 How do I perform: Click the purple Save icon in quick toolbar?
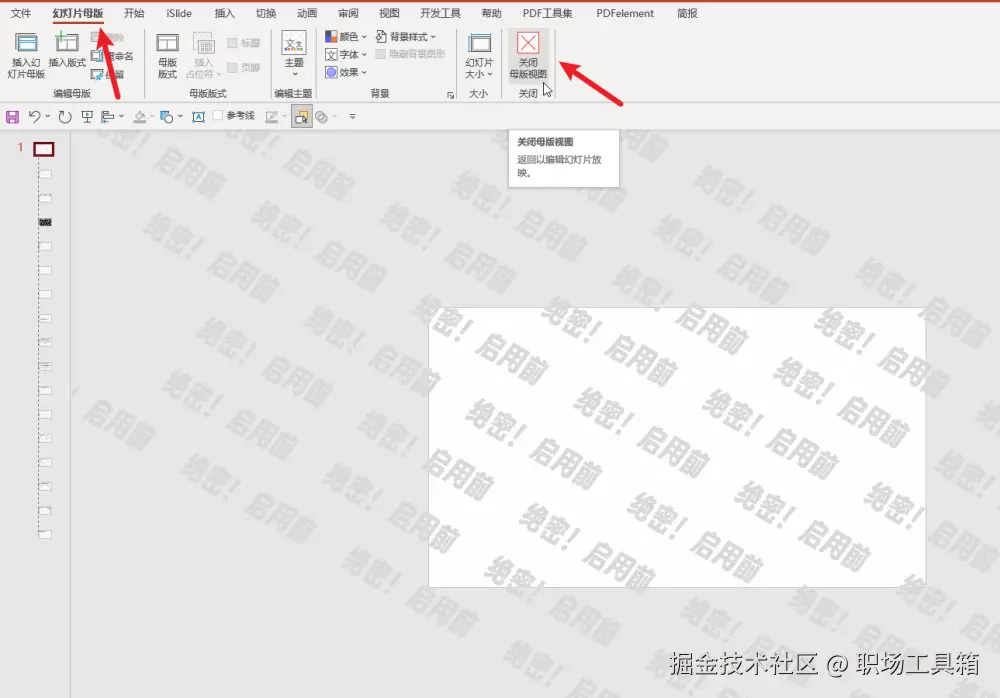[x=12, y=117]
